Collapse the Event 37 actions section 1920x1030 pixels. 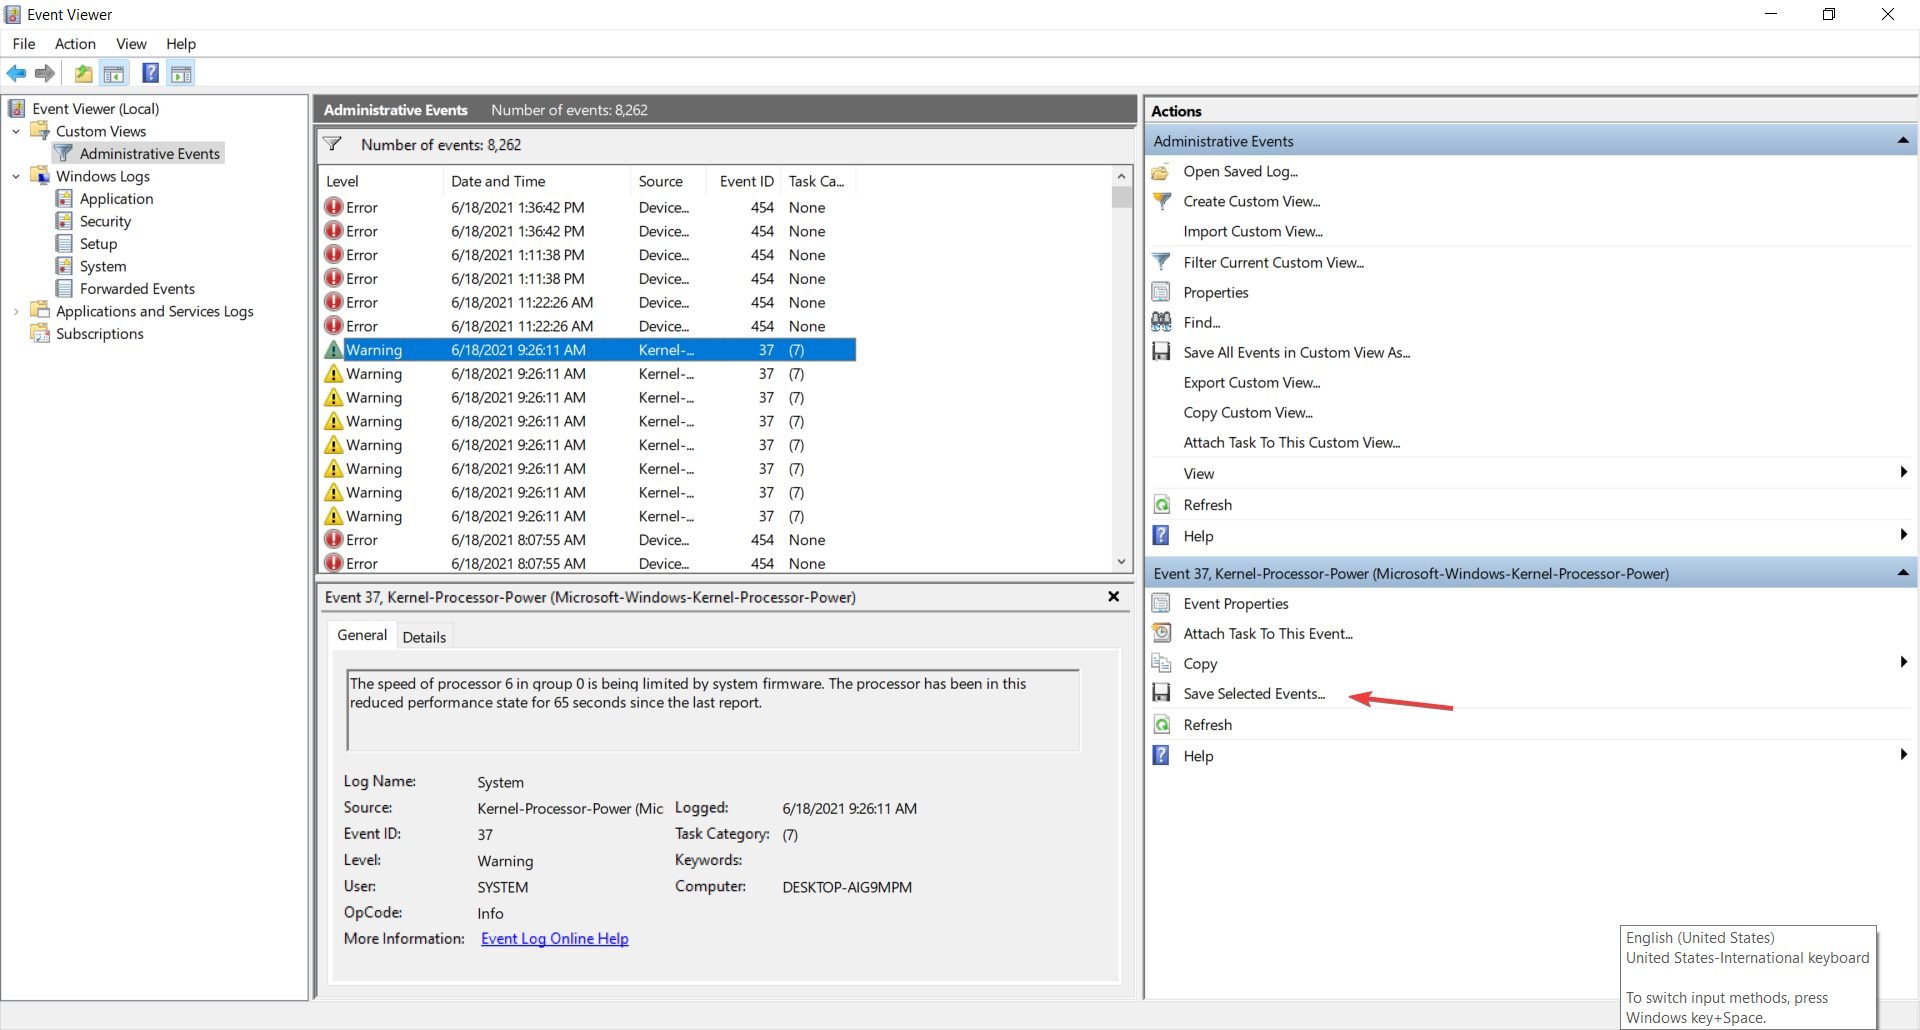1903,573
